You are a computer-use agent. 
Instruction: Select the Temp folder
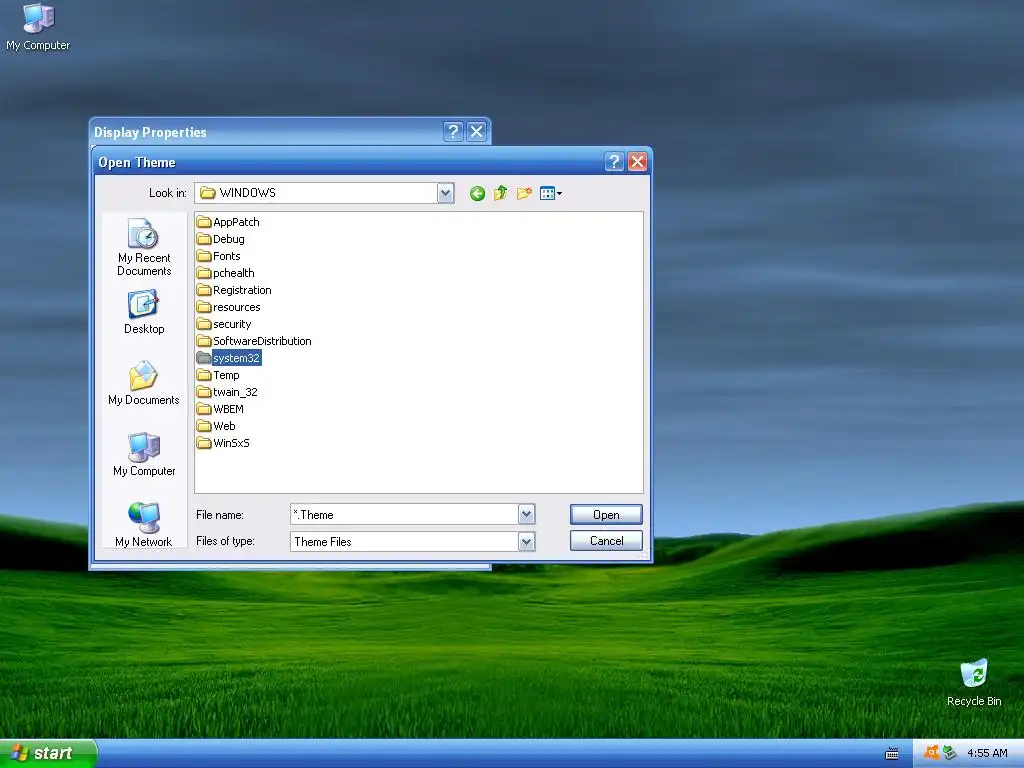click(218, 375)
